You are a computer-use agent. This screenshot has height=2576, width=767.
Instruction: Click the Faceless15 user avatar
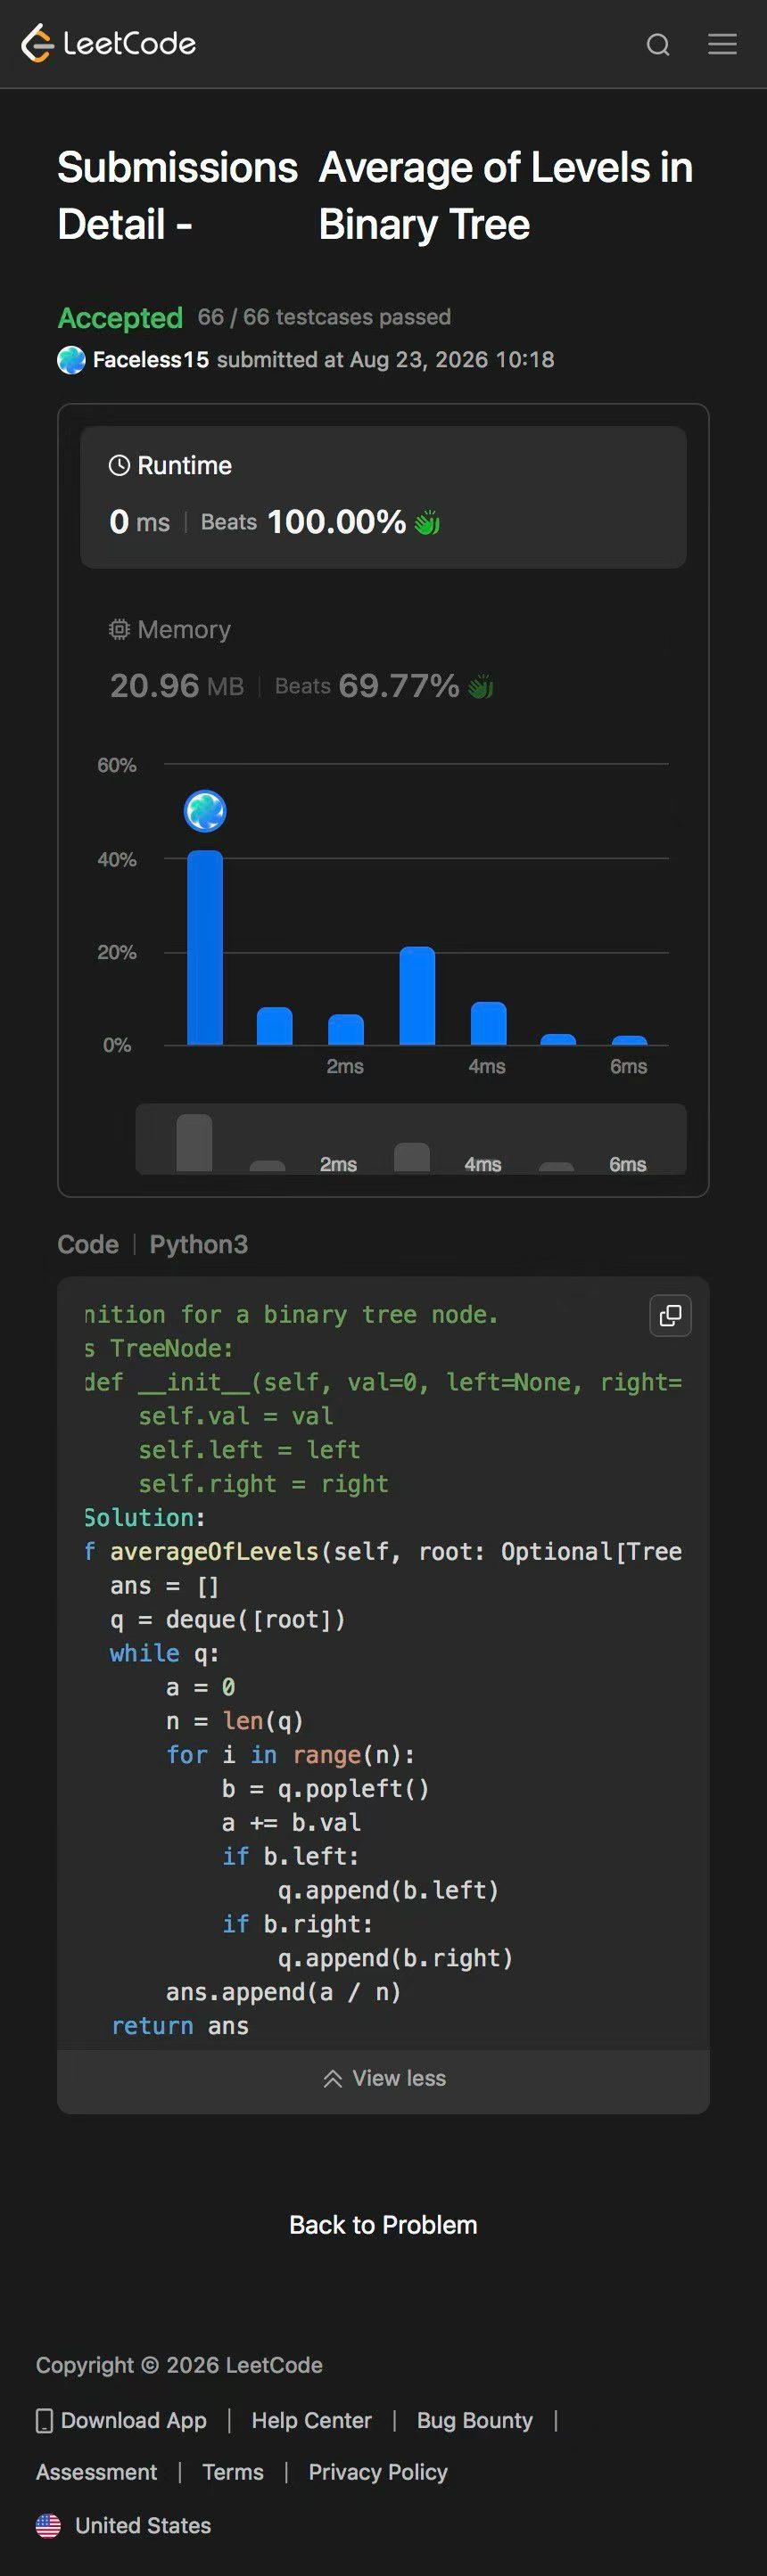tap(71, 360)
